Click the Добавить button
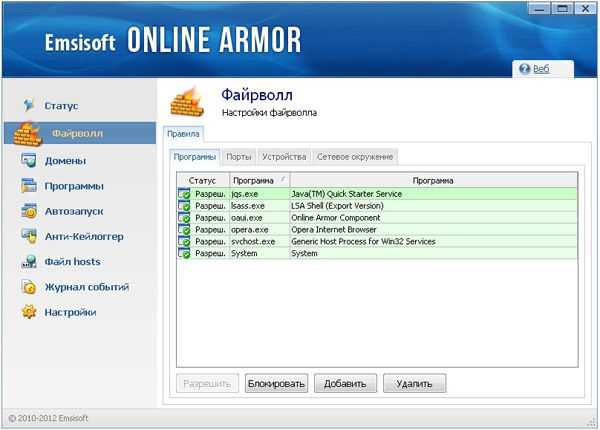600x430 pixels. tap(345, 383)
